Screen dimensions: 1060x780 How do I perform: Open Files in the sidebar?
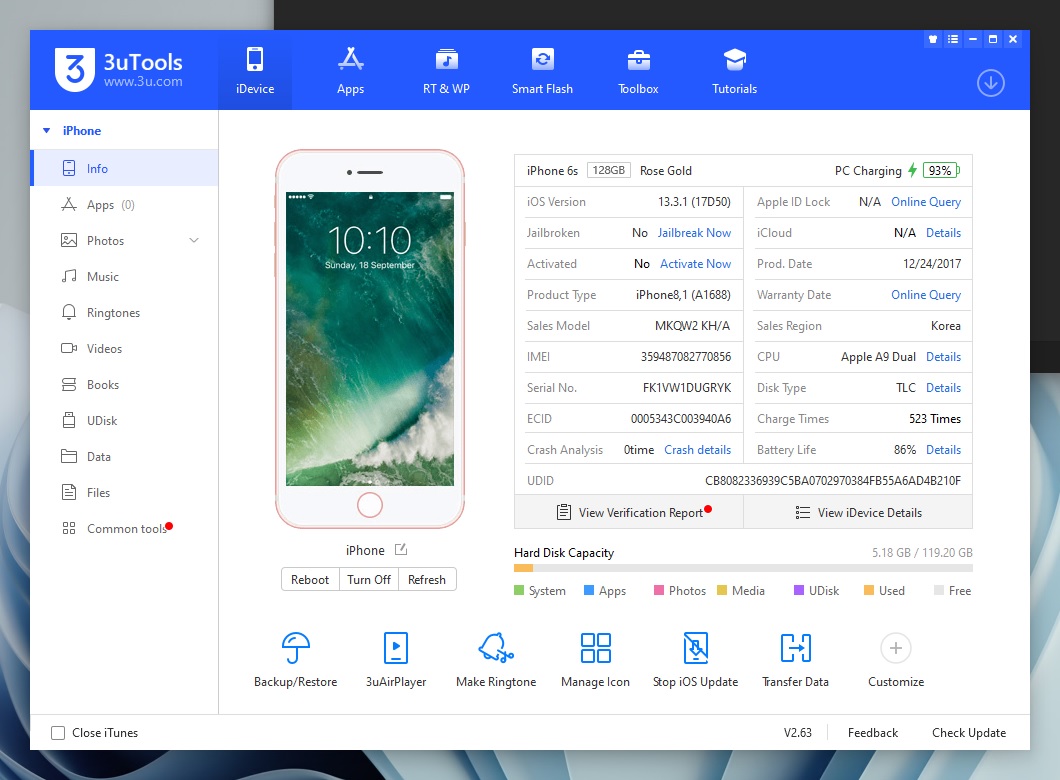pyautogui.click(x=124, y=492)
